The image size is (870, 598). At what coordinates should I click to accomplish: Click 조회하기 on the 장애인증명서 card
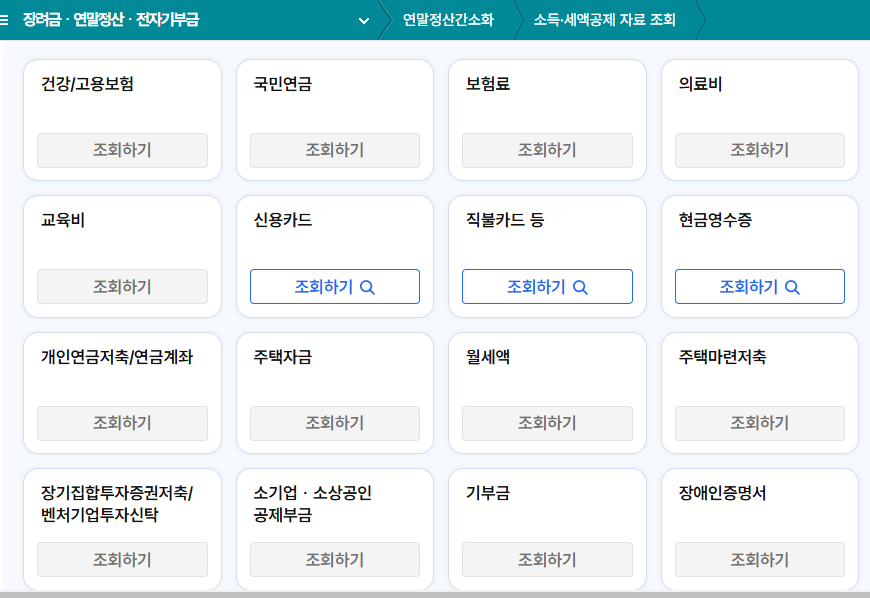point(759,559)
